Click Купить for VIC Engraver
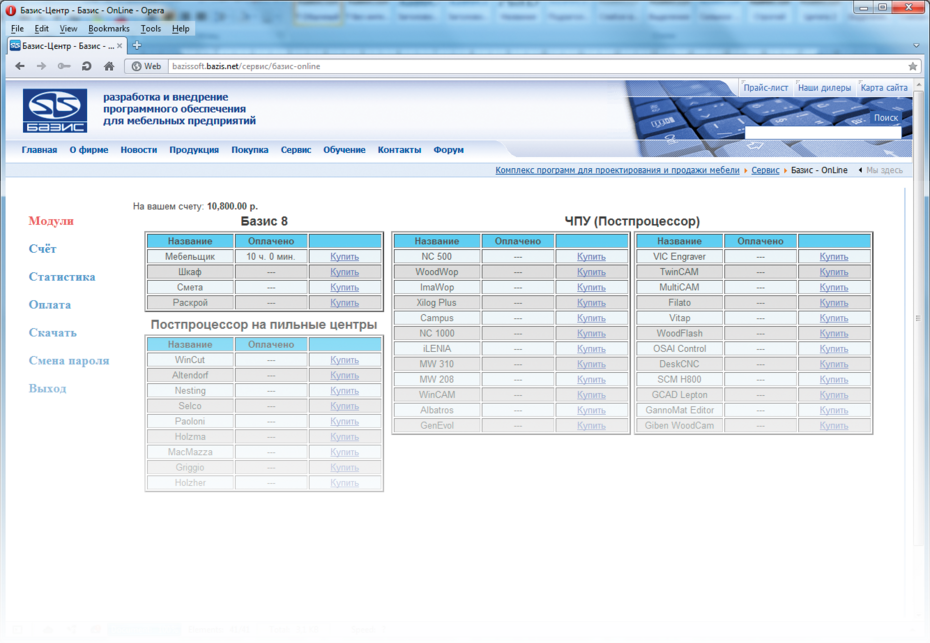The width and height of the screenshot is (930, 643). click(834, 257)
